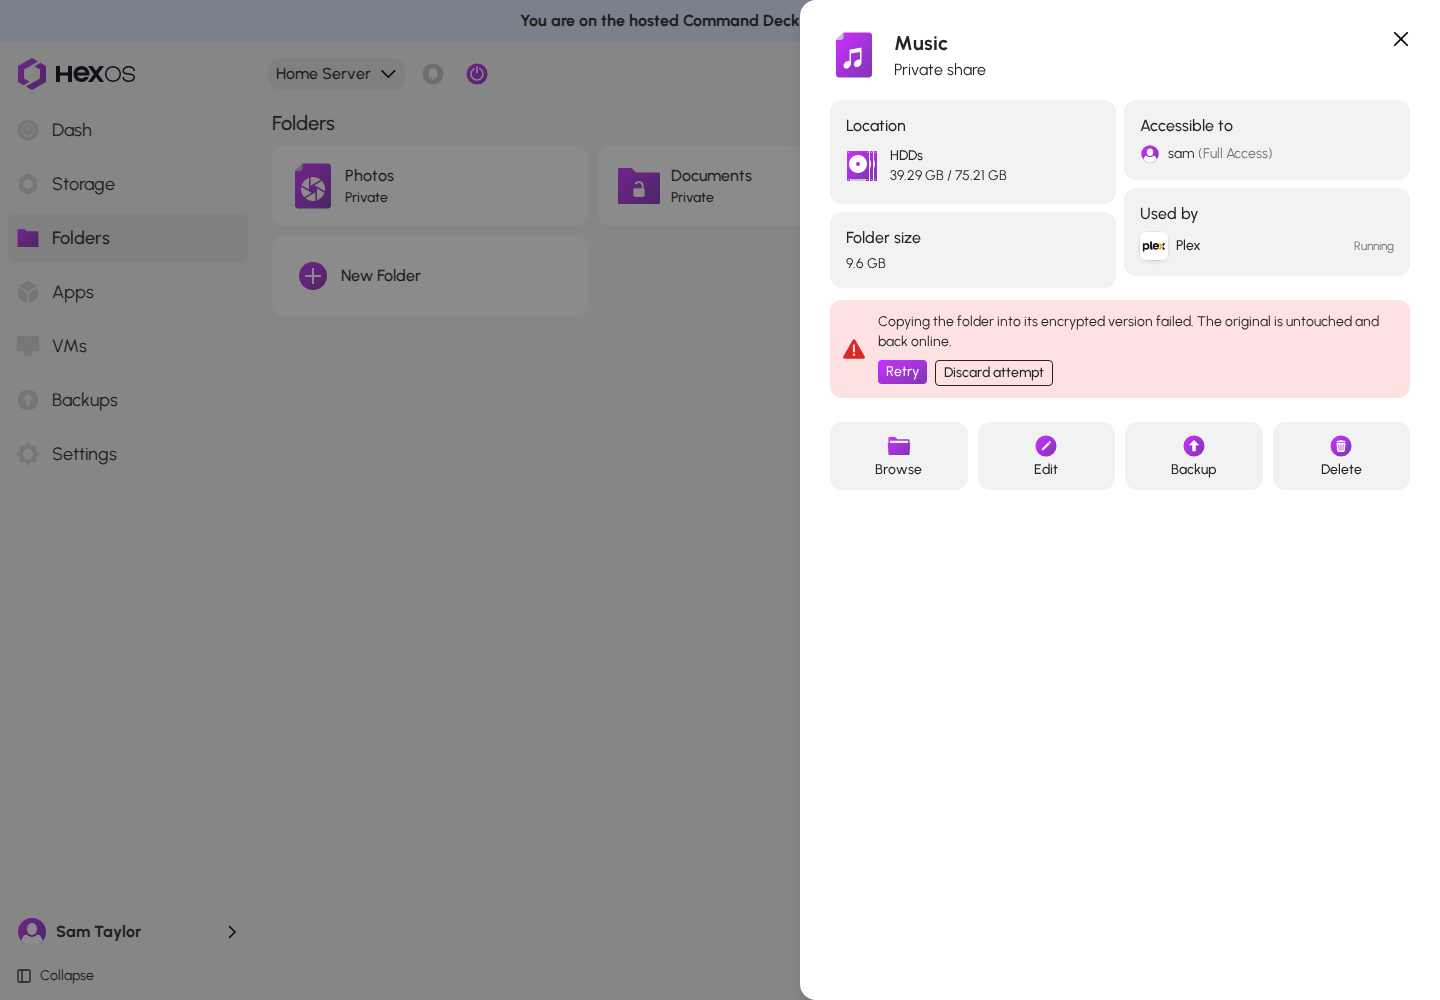The height and width of the screenshot is (1000, 1440).
Task: Open the Apps section
Action: coord(128,292)
